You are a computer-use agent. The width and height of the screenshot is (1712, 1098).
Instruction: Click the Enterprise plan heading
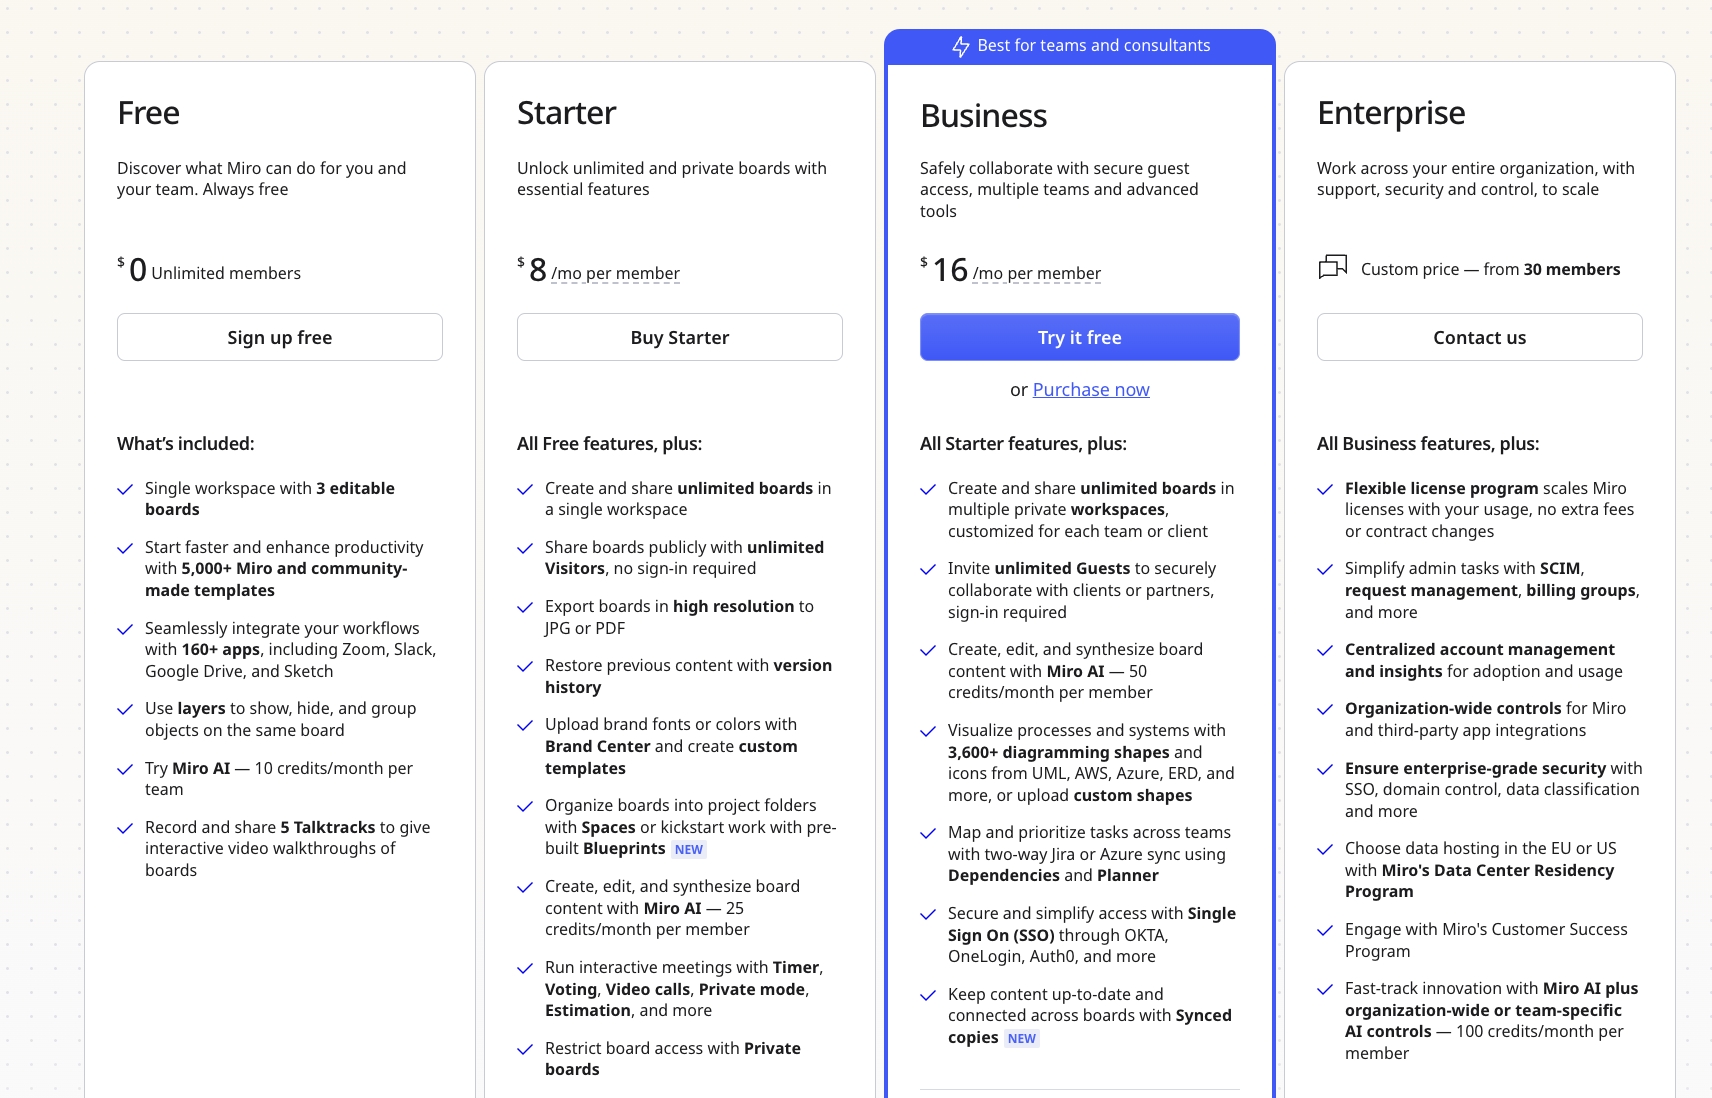1391,113
